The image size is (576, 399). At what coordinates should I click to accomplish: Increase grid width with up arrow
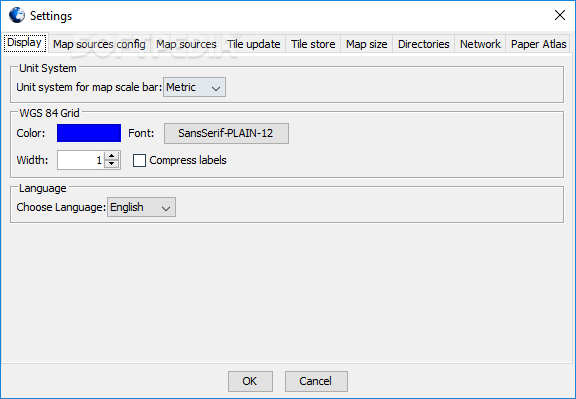[112, 156]
